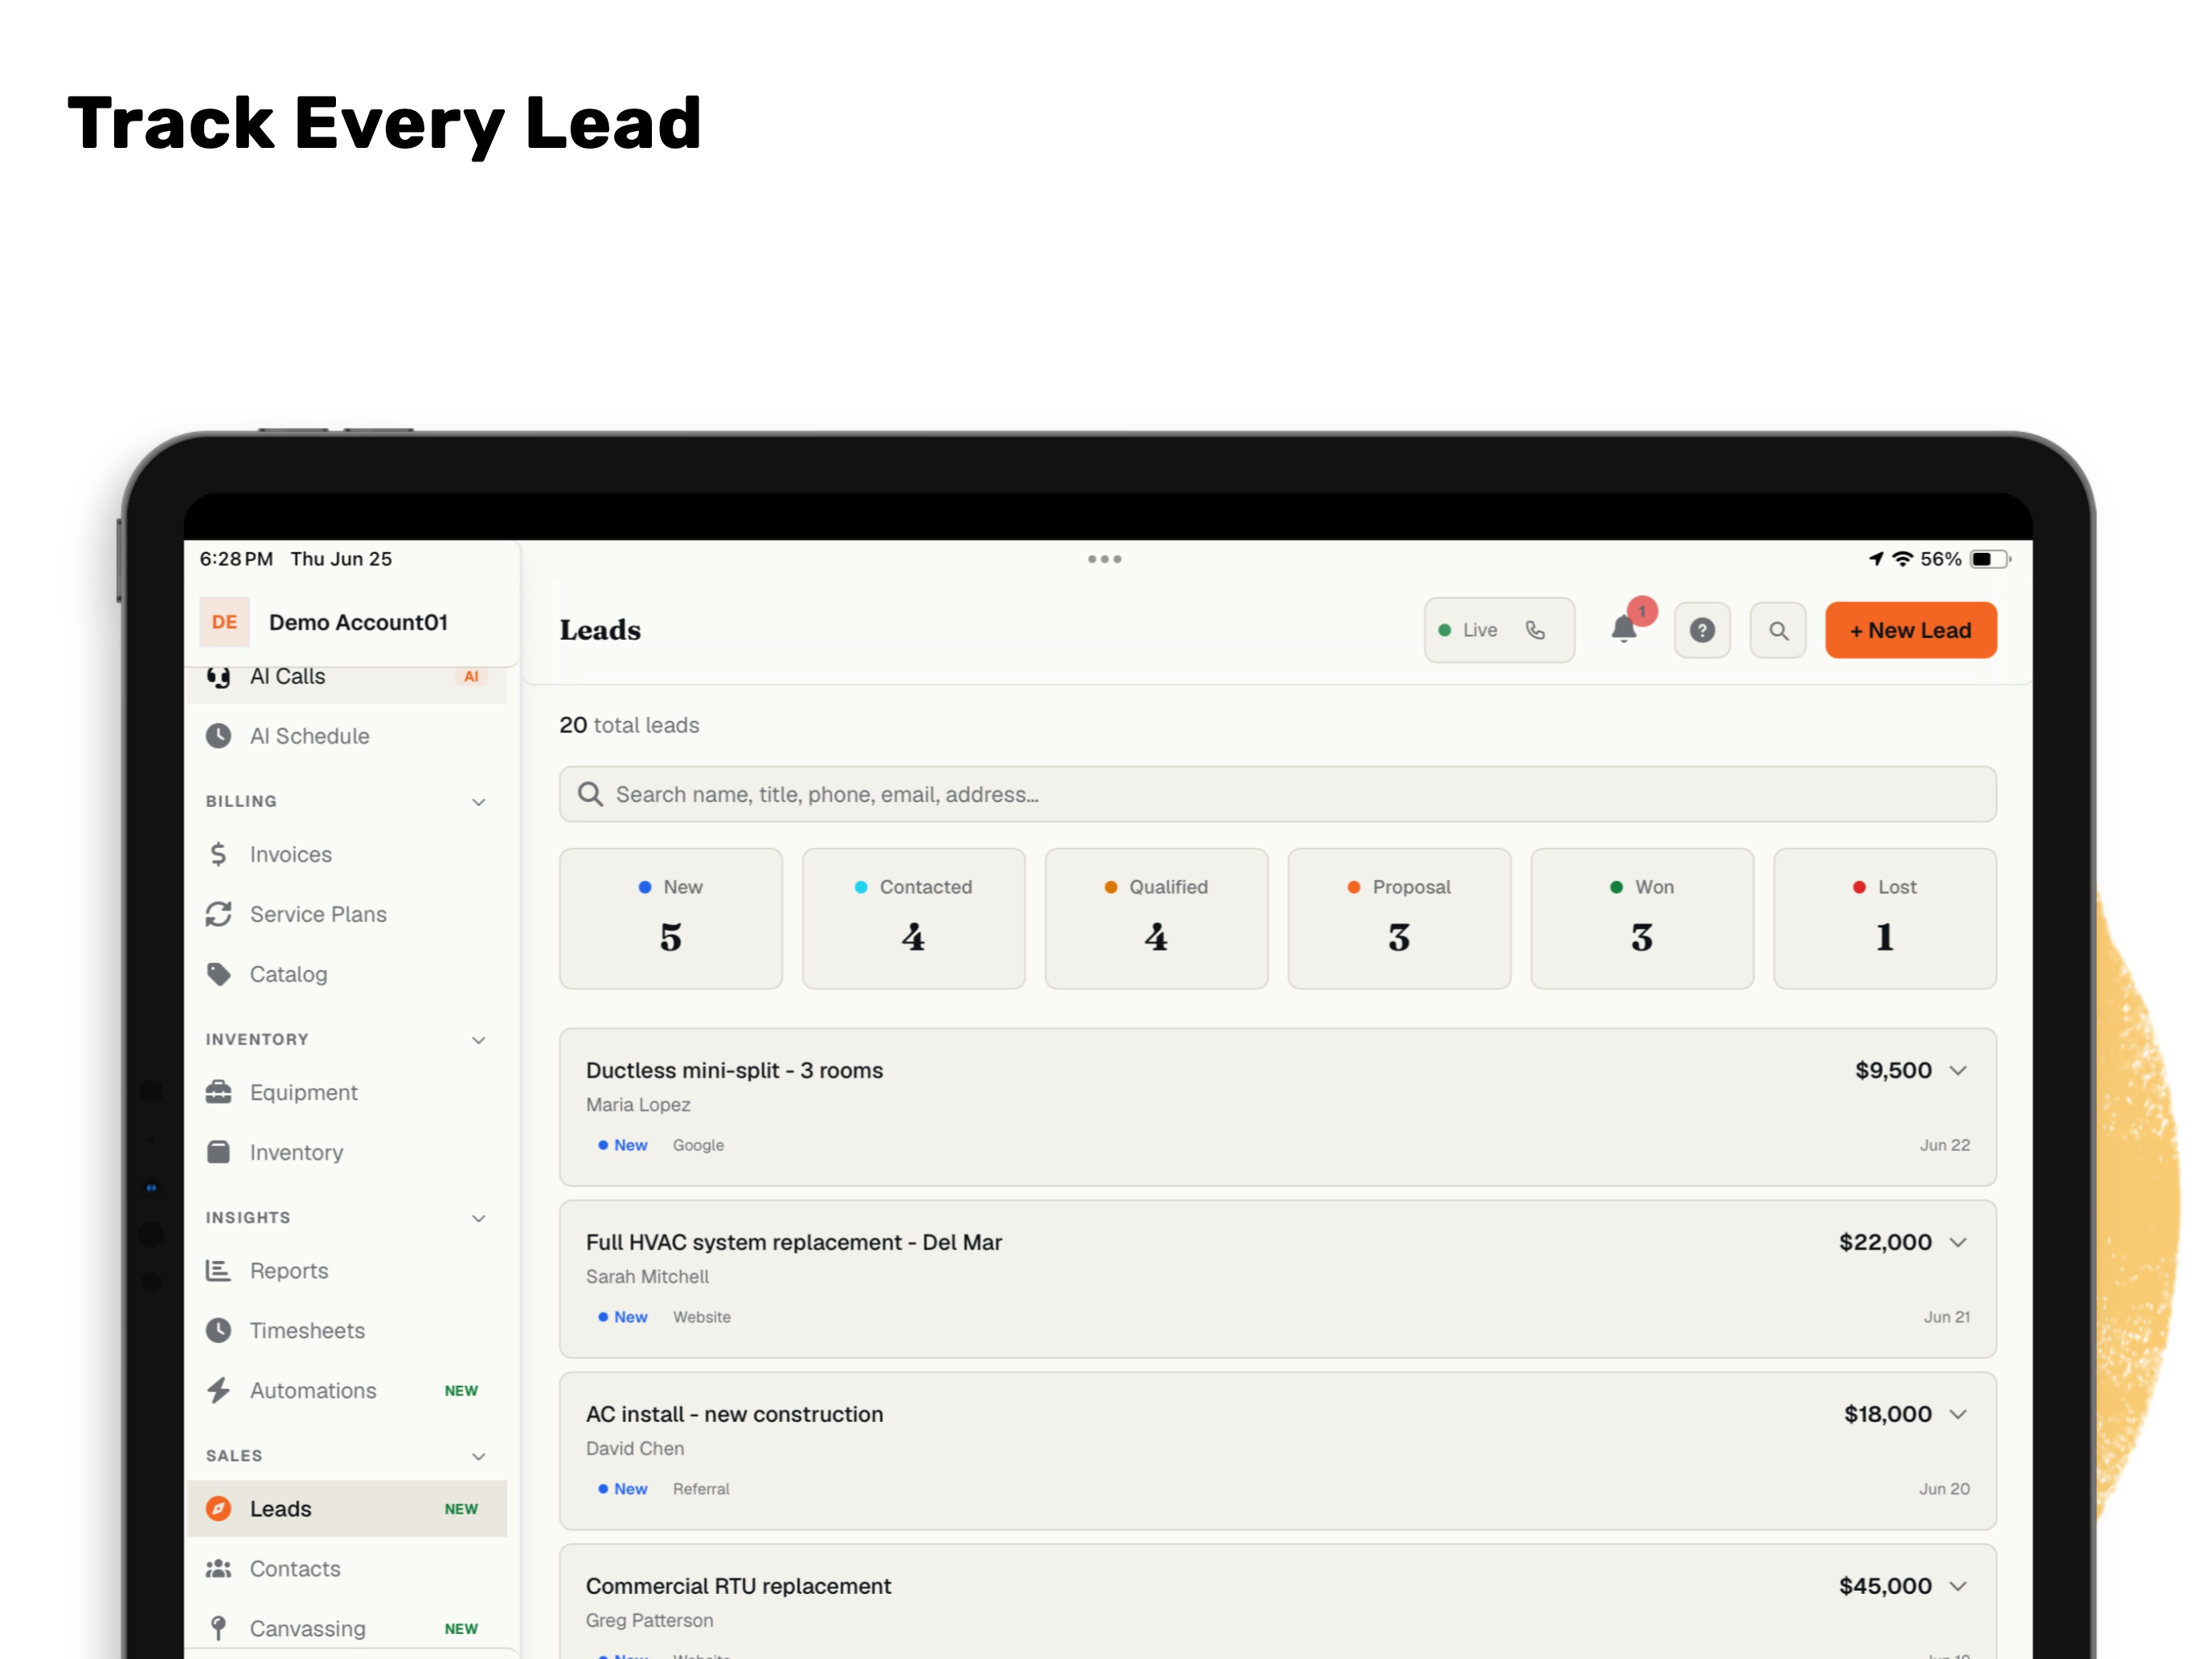Click the Contacts people icon

pyautogui.click(x=218, y=1568)
